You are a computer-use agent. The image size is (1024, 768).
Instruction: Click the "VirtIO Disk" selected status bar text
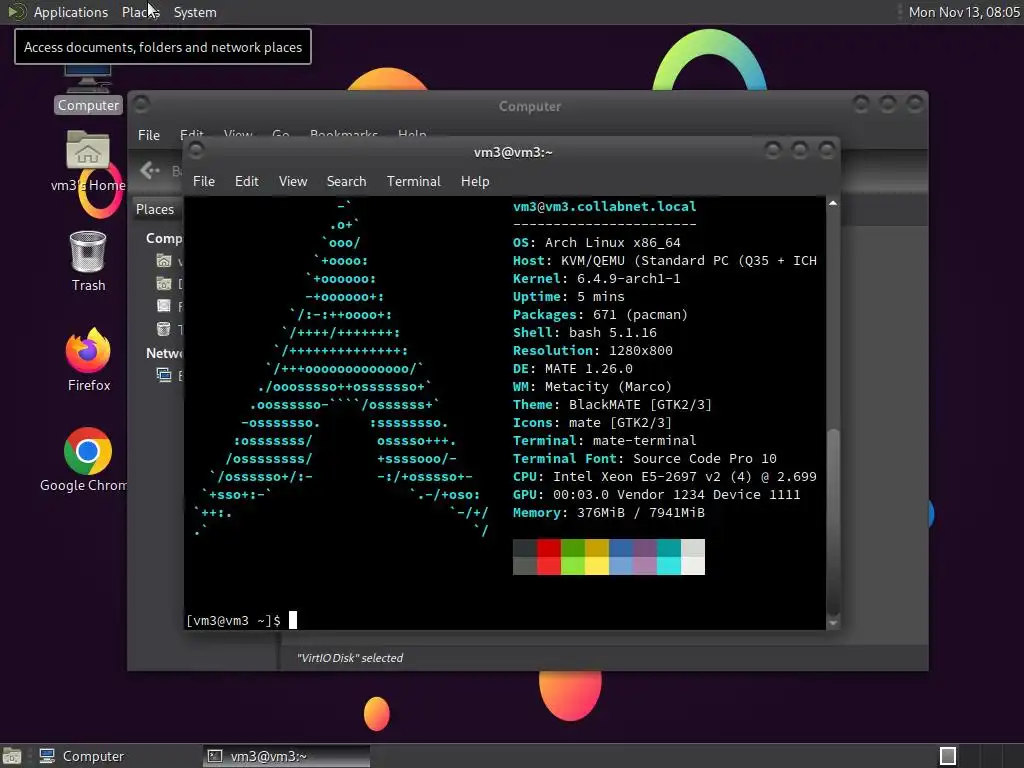[350, 658]
